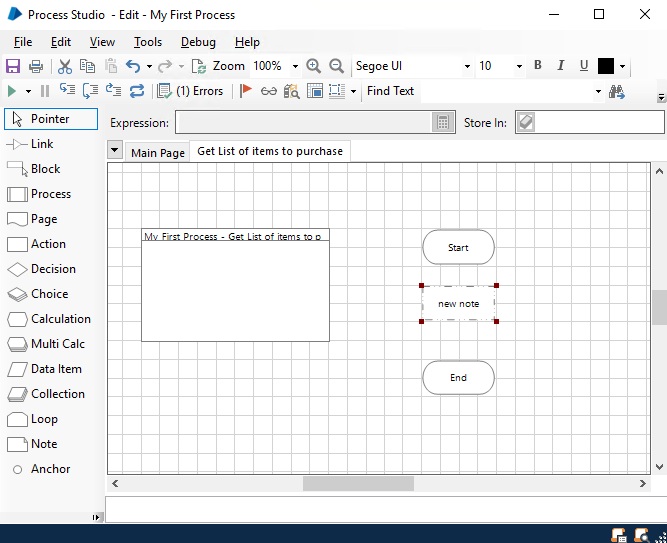Click the Cut scissors icon
Viewport: 667px width, 543px height.
(x=65, y=66)
